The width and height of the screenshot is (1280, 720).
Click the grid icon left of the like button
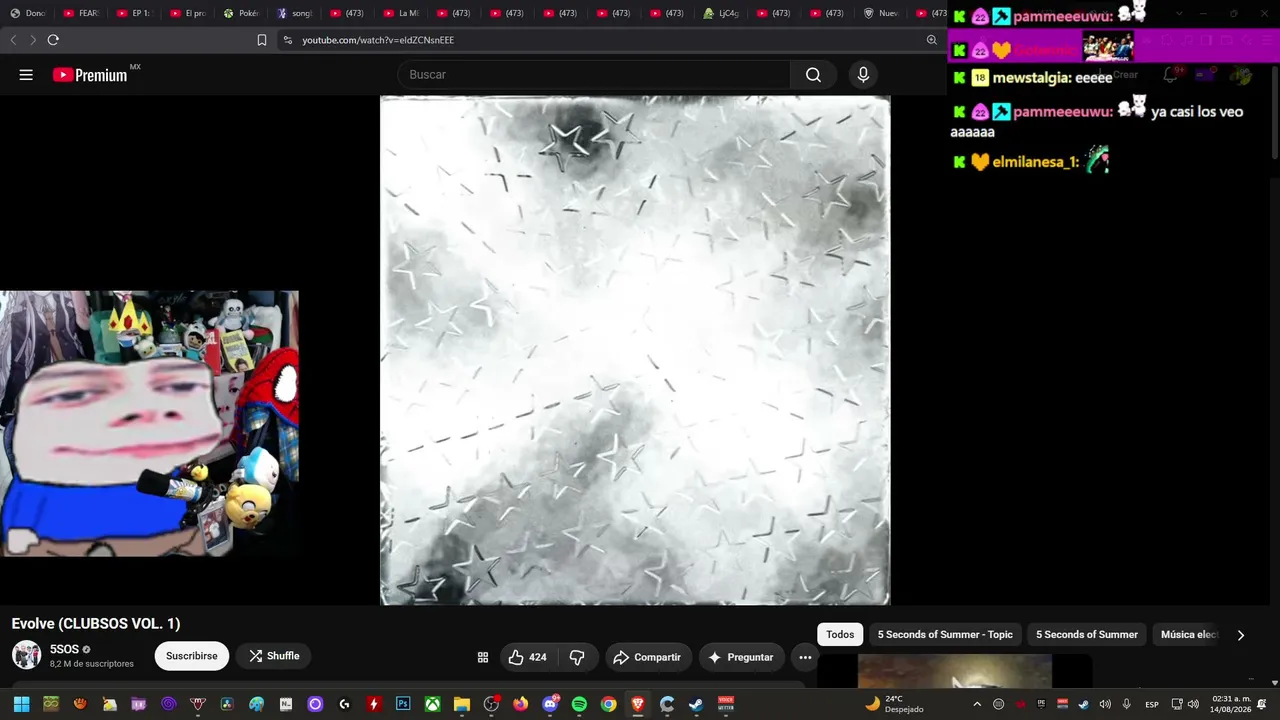click(x=482, y=657)
